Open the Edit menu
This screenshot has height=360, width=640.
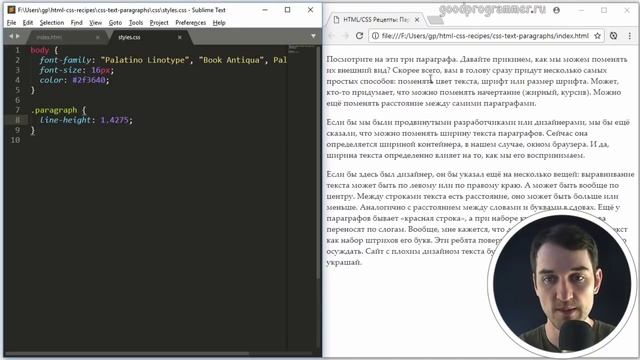point(28,23)
